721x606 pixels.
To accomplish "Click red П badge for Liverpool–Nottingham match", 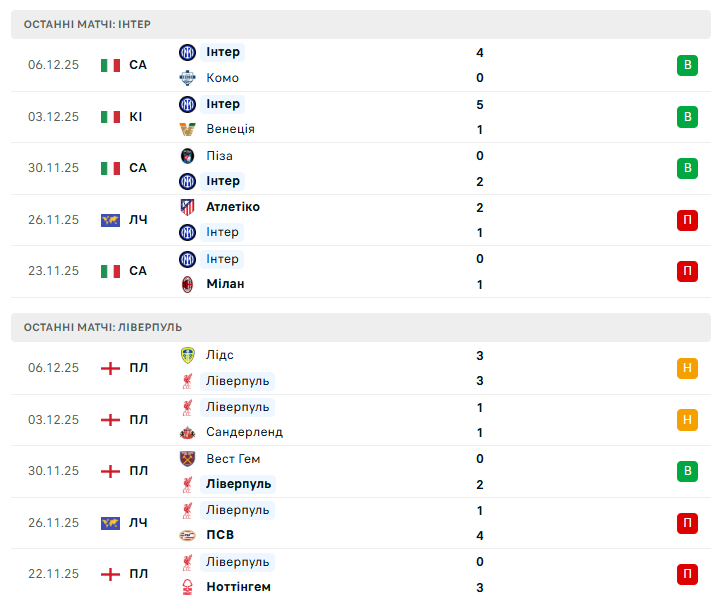I will (687, 574).
